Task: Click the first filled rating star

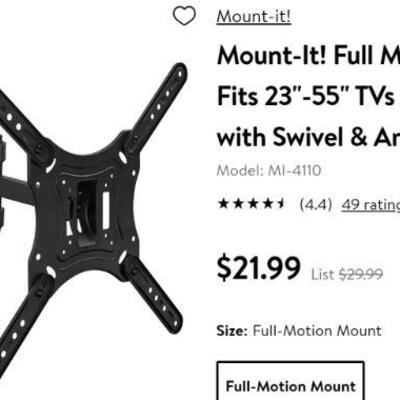Action: [x=223, y=203]
